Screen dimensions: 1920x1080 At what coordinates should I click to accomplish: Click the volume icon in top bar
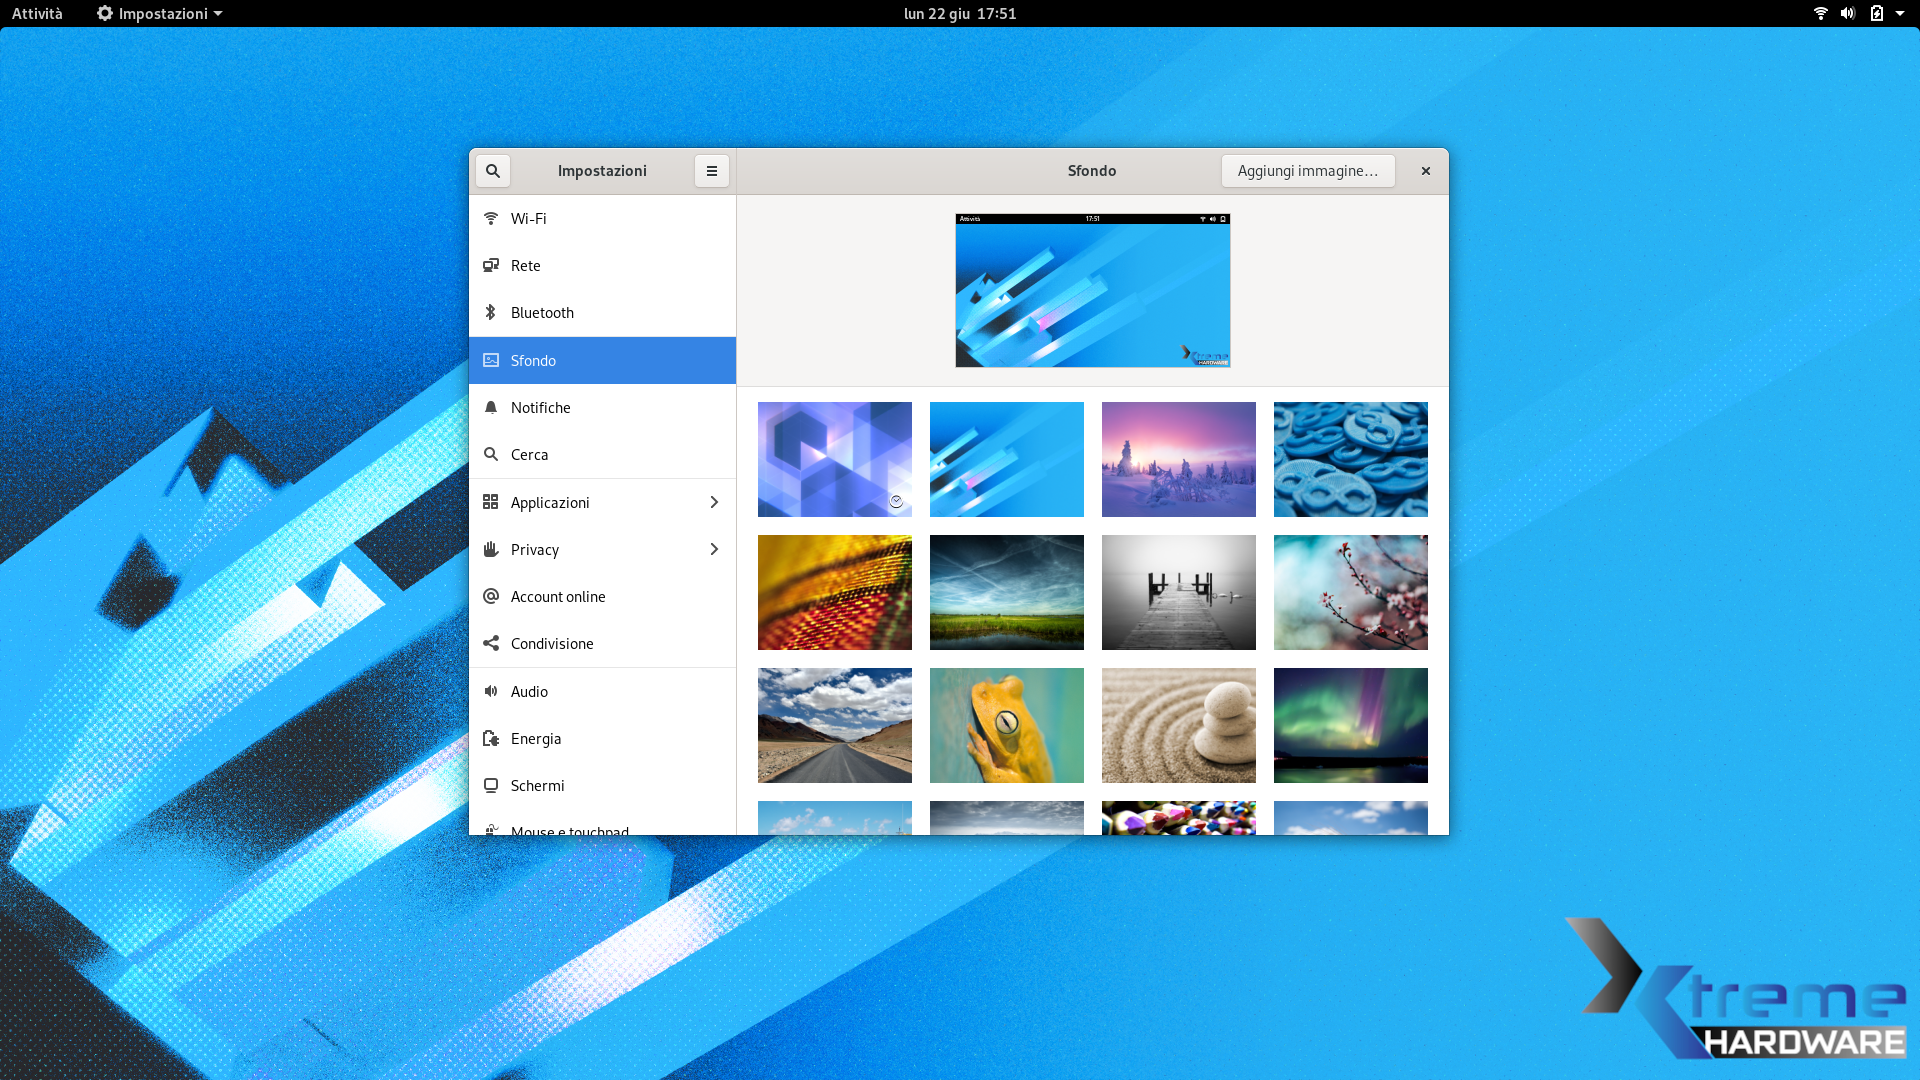click(1848, 13)
